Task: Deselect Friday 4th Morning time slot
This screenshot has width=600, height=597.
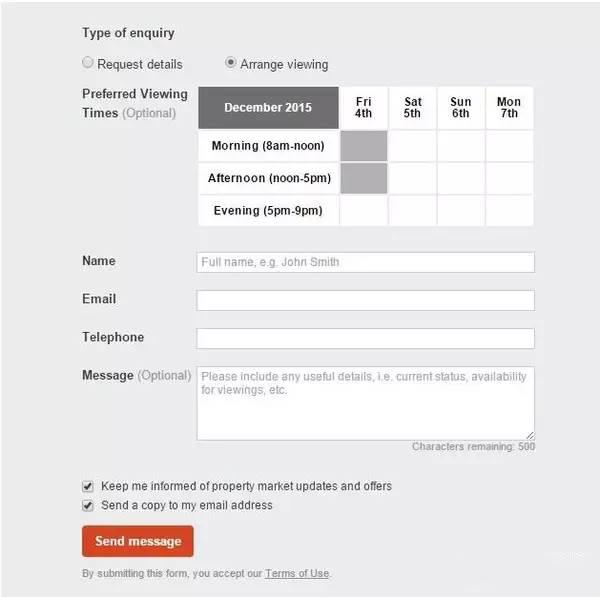Action: tap(364, 146)
